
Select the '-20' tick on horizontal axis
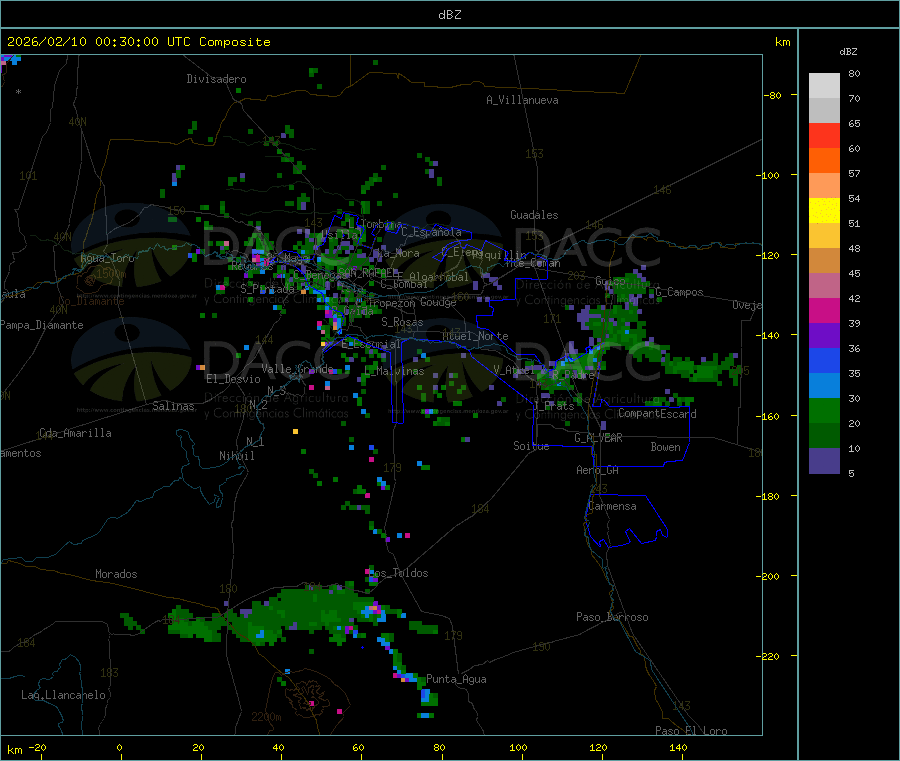coord(38,747)
